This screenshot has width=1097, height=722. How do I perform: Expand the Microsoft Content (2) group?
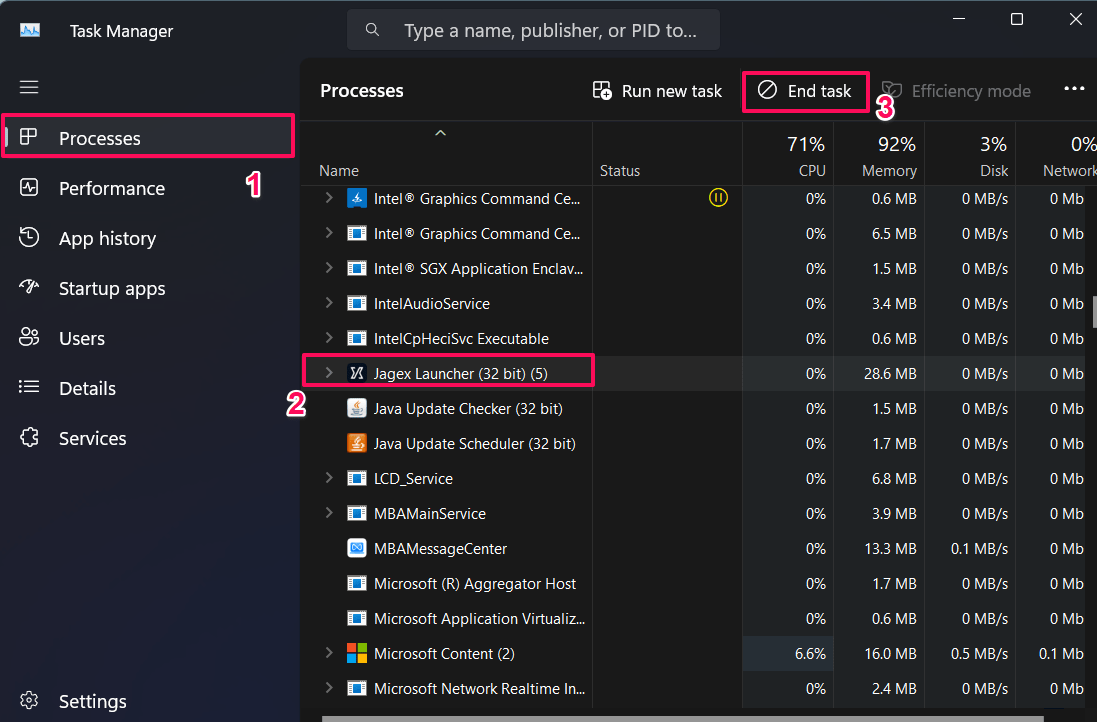point(329,653)
